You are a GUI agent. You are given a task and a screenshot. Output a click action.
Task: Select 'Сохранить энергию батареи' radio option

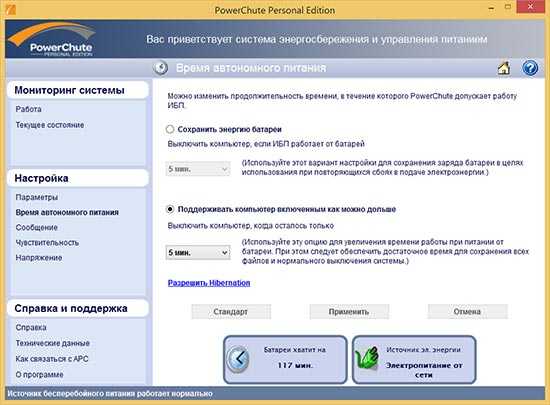pos(170,129)
